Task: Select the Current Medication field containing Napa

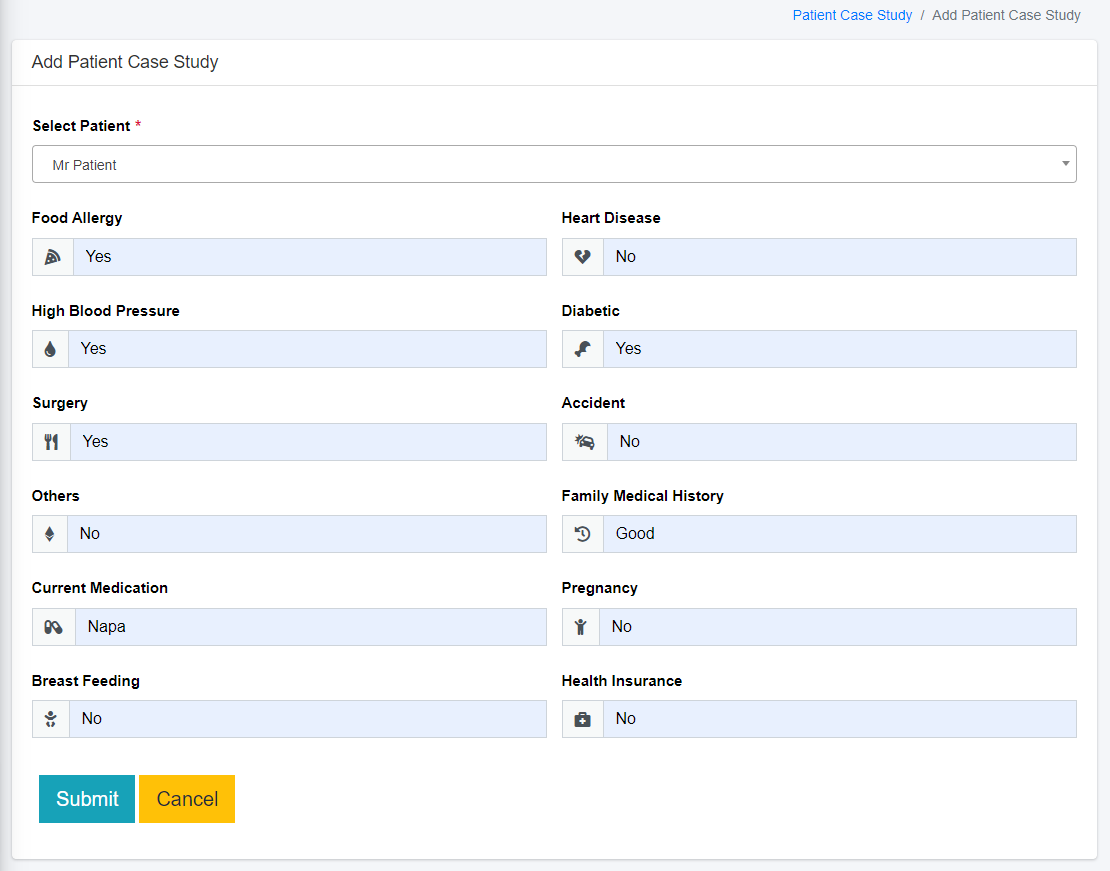Action: pyautogui.click(x=310, y=627)
